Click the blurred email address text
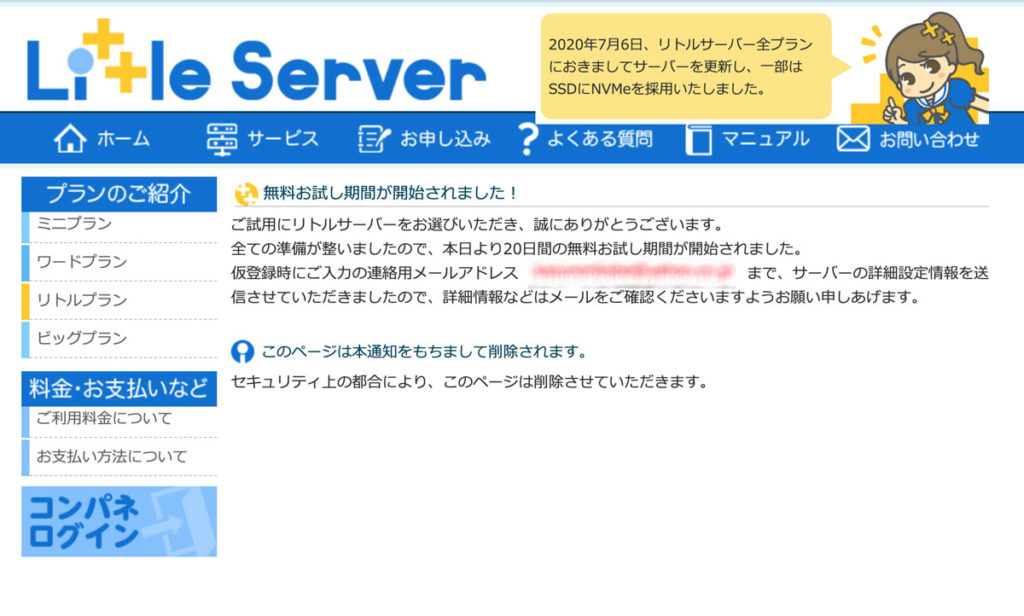The height and width of the screenshot is (616, 1024). (x=632, y=272)
